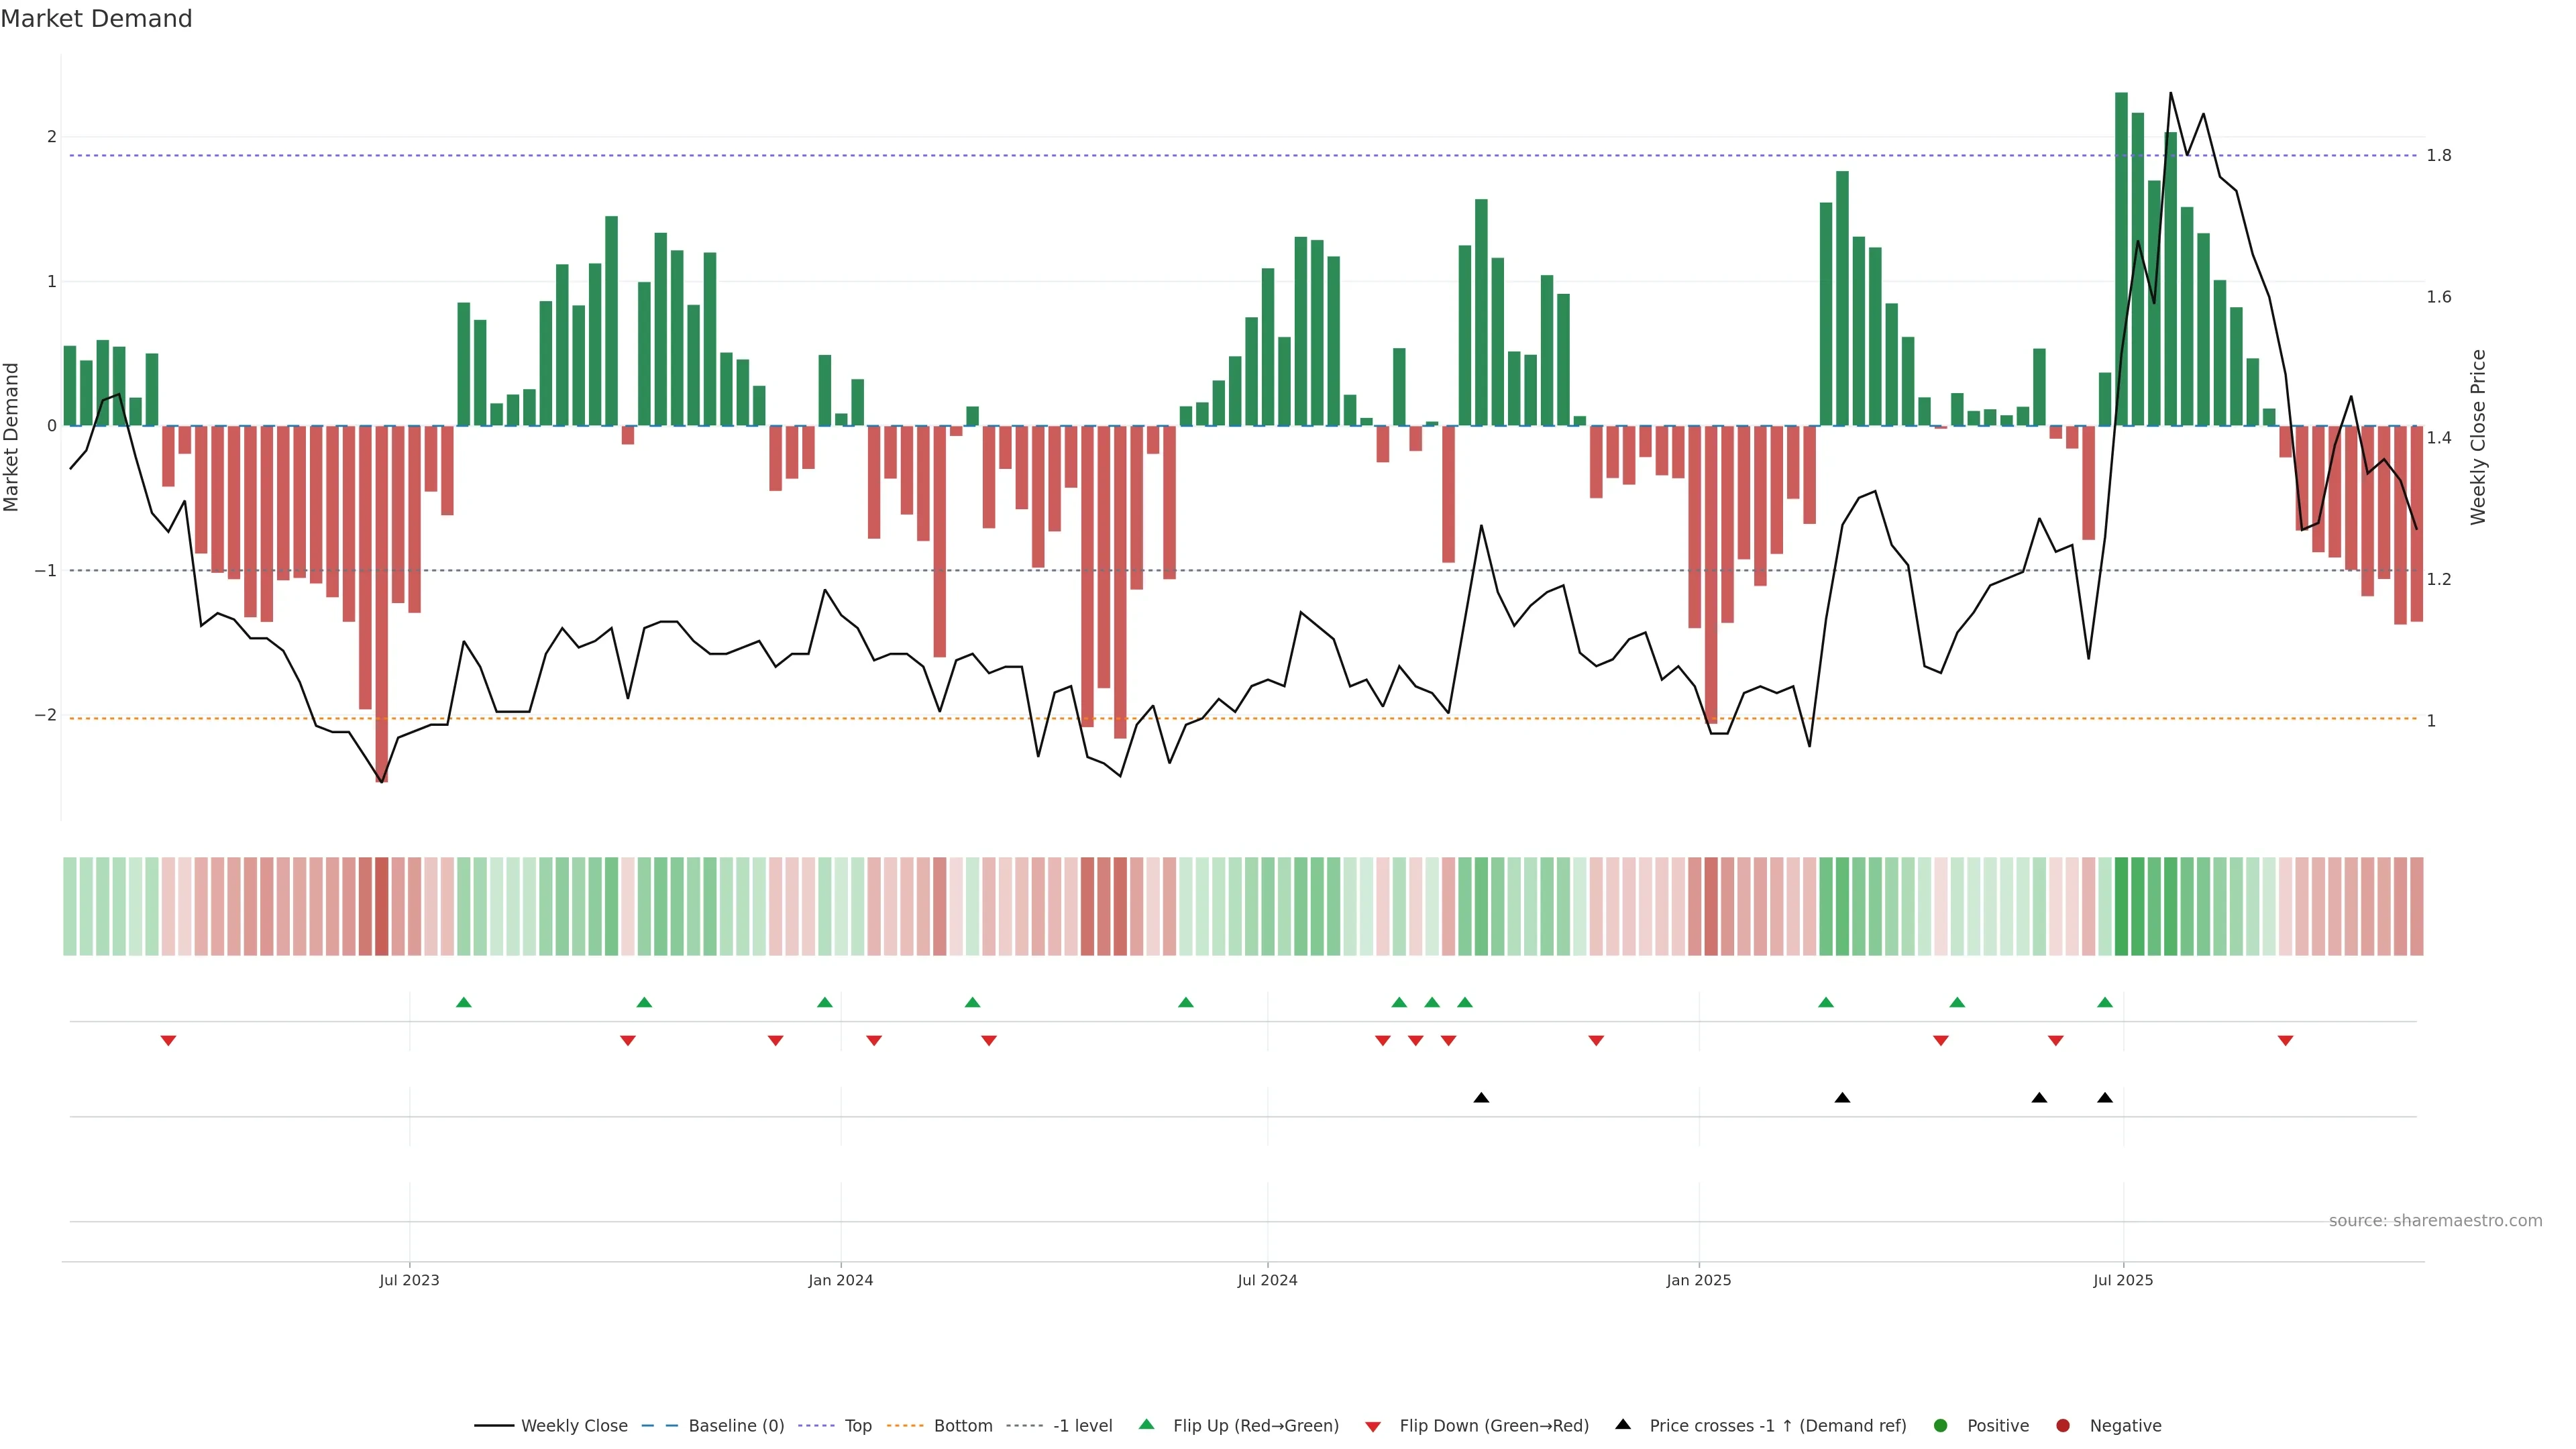Click last black price-cross marker before Jul 2025
This screenshot has width=2576, height=1449.
(2105, 1098)
